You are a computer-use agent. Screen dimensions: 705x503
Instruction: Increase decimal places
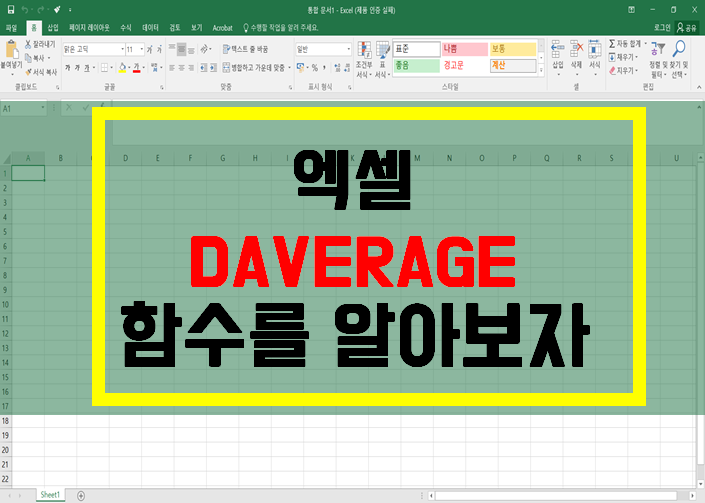[x=337, y=68]
